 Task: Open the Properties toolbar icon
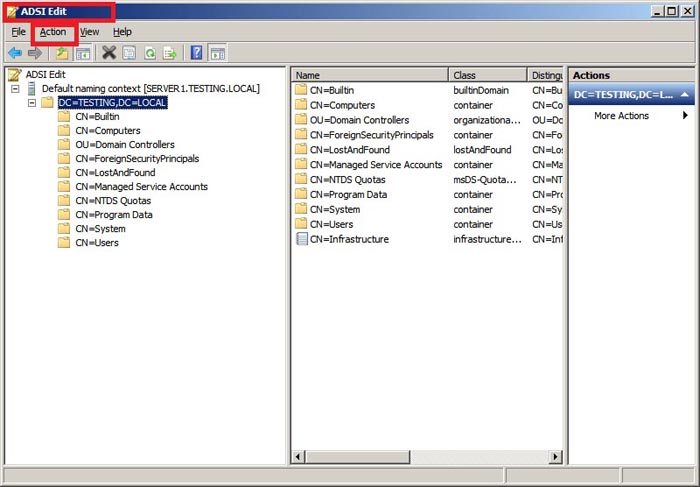pyautogui.click(x=129, y=54)
